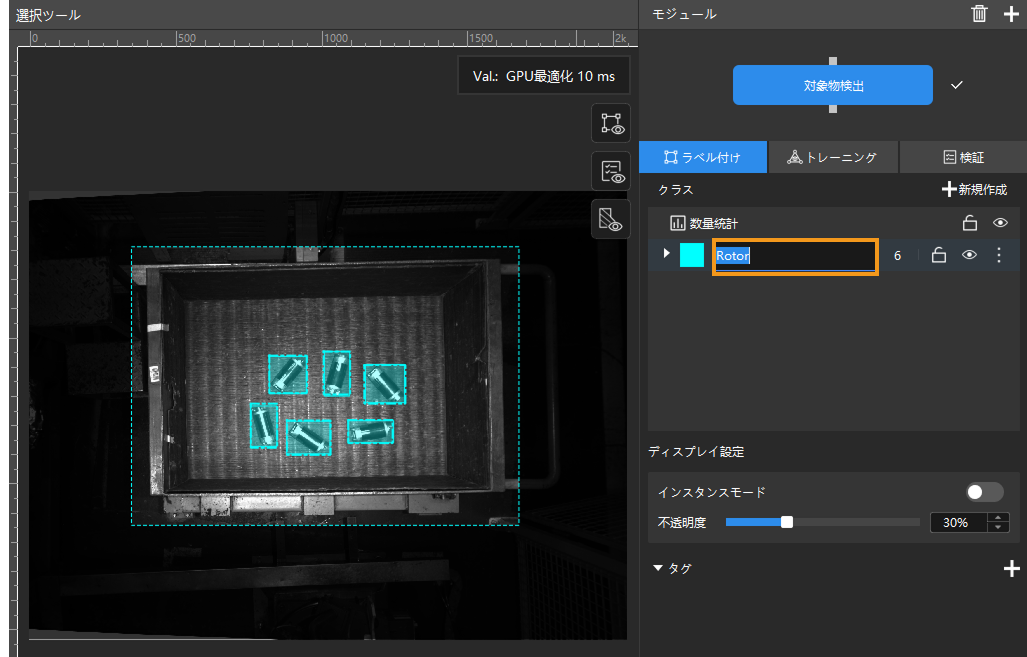
Task: Collapse the タグ section
Action: point(658,568)
